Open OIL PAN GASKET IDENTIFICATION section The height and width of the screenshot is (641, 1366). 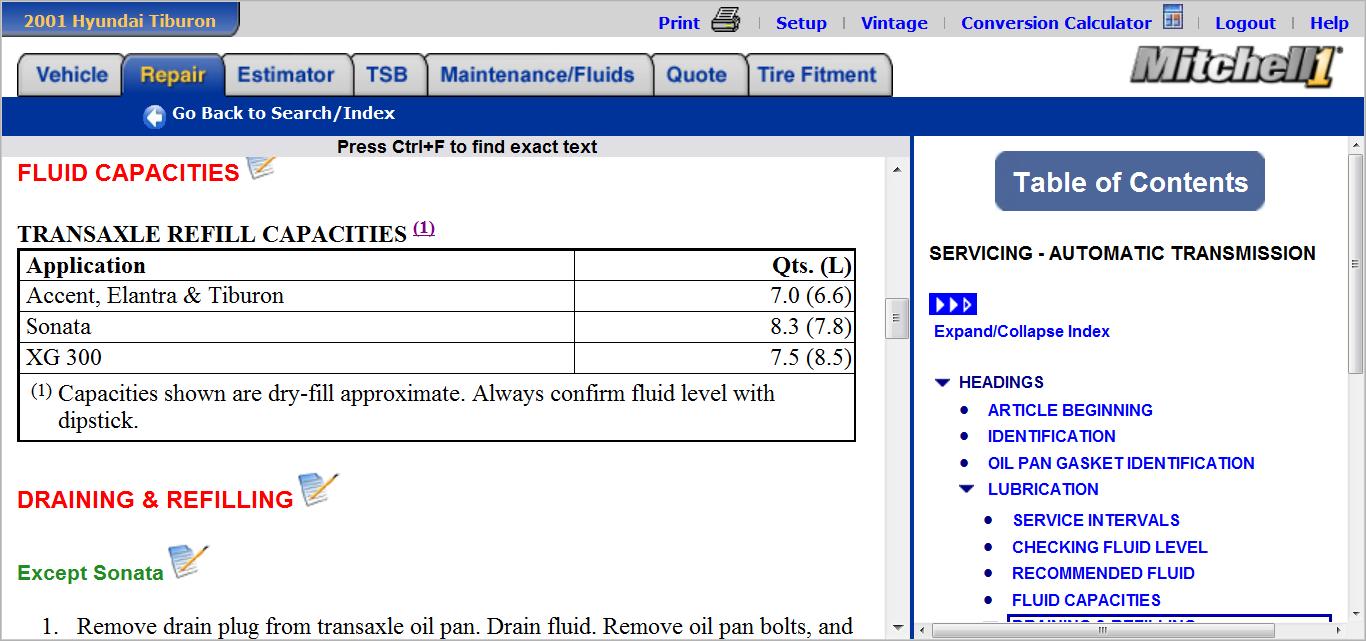(x=1121, y=463)
